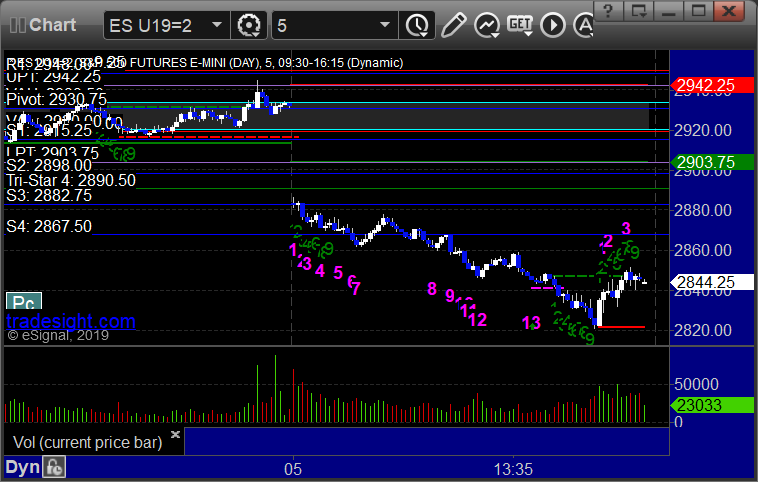Click the 50000 volume axis label

coord(696,384)
